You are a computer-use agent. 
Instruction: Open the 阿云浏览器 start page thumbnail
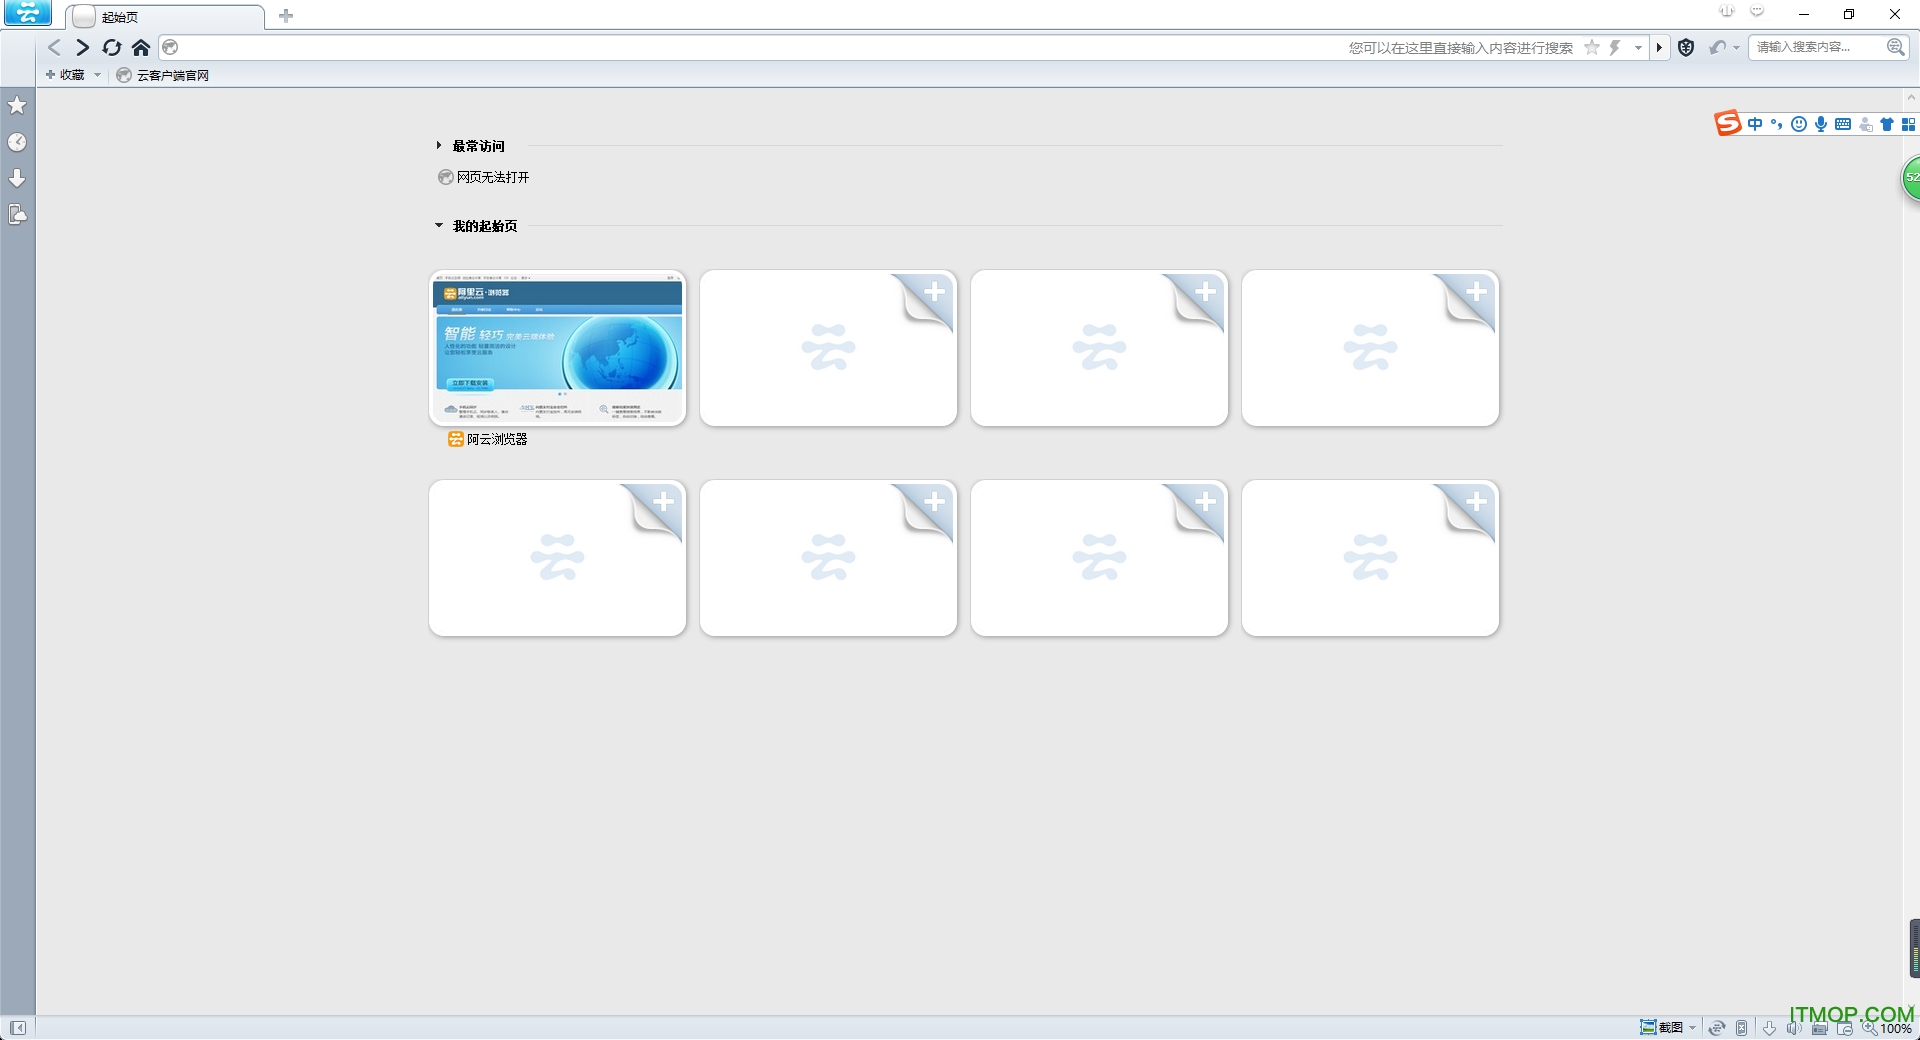(x=557, y=348)
